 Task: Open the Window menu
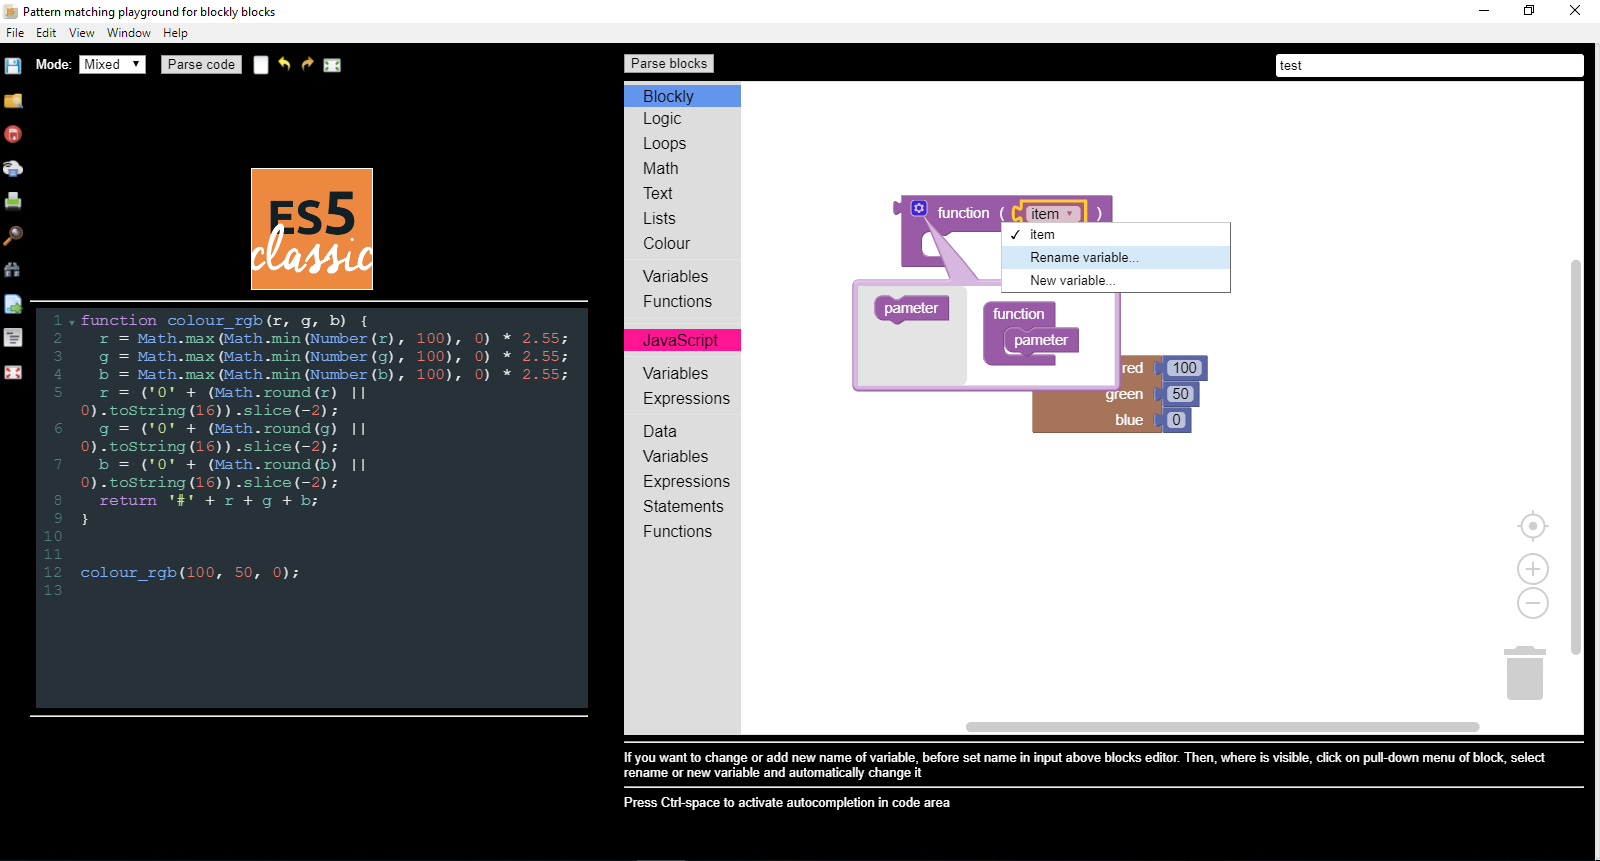click(x=129, y=33)
